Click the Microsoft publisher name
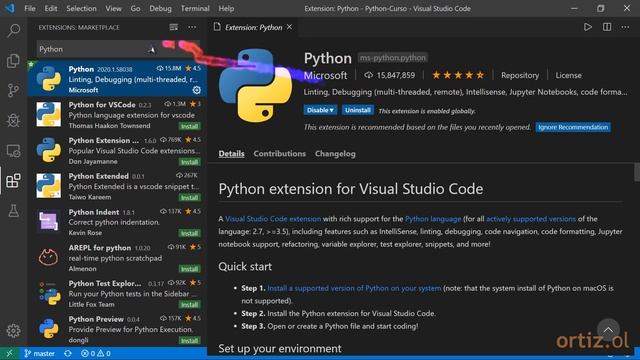 coord(326,75)
